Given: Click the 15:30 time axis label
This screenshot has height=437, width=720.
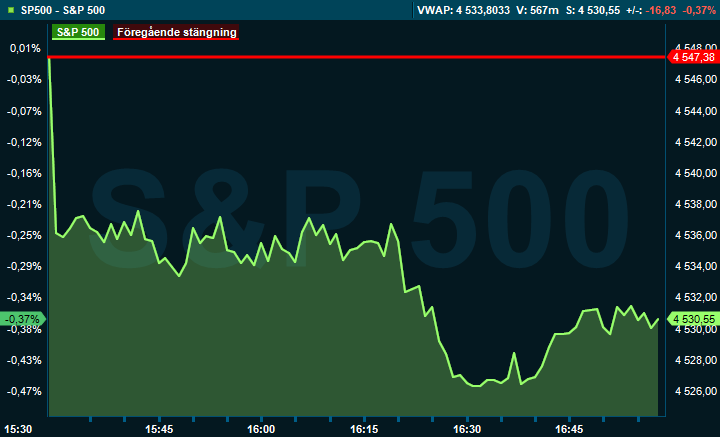Looking at the screenshot, I should pyautogui.click(x=18, y=430).
